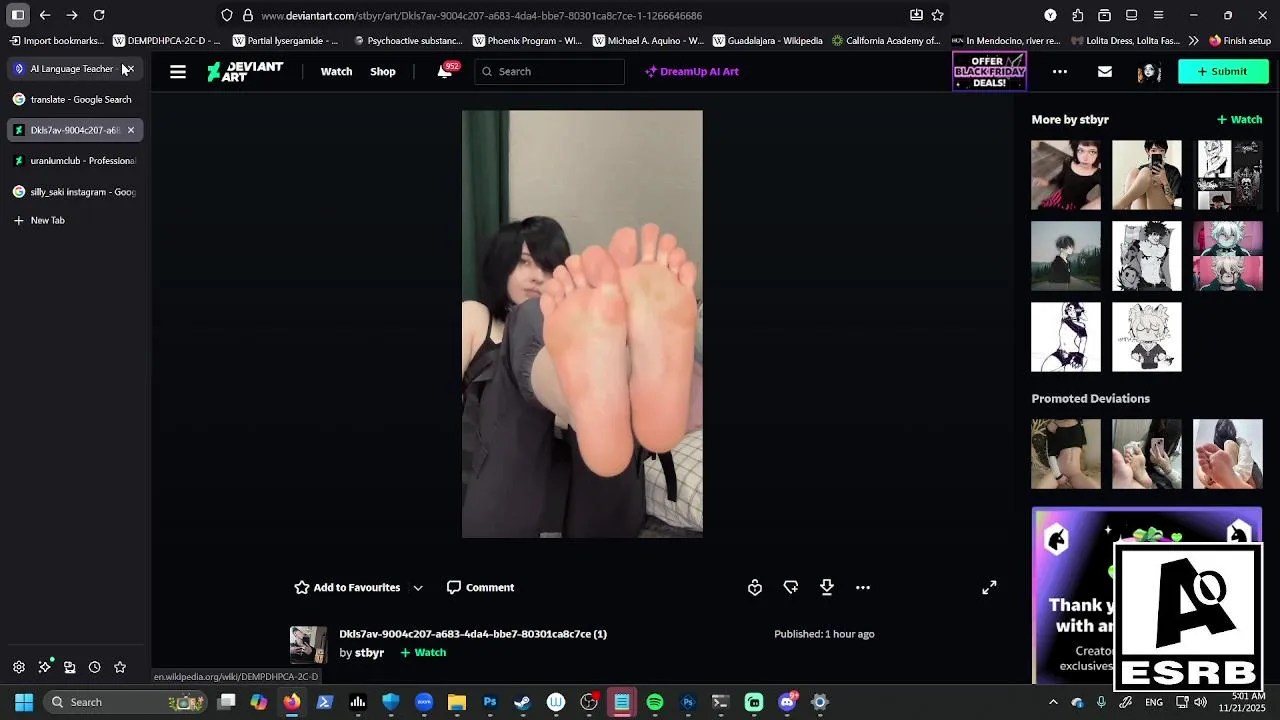
Task: Open the user avatar menu
Action: [1148, 71]
